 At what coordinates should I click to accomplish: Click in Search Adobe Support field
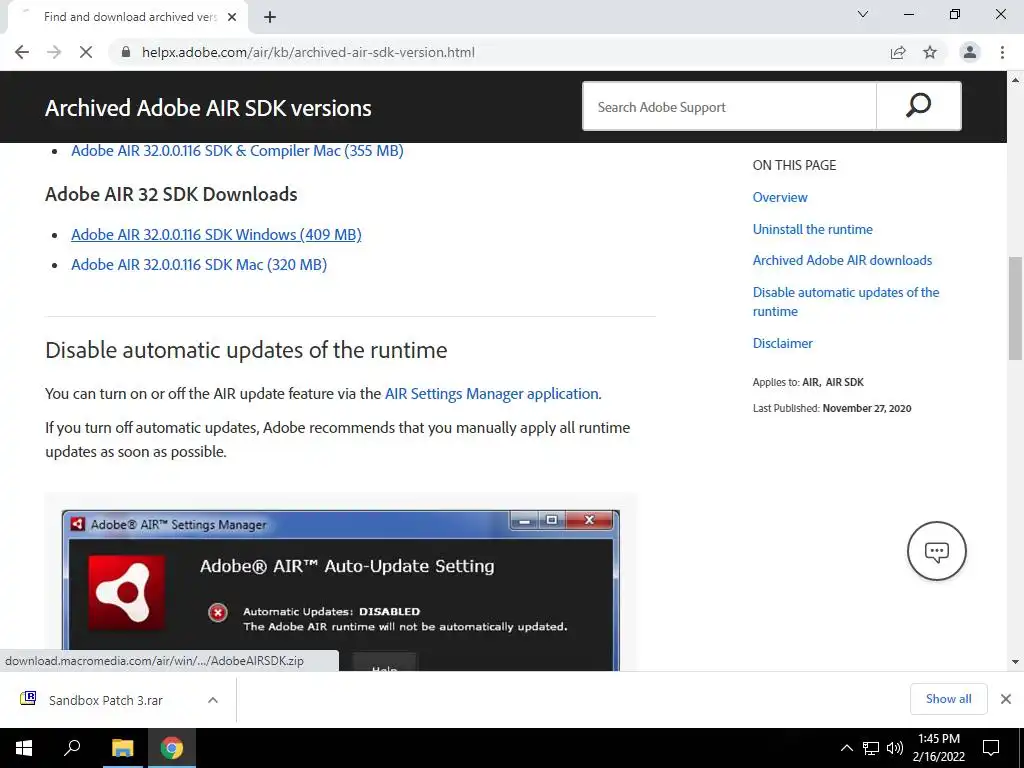(x=729, y=106)
